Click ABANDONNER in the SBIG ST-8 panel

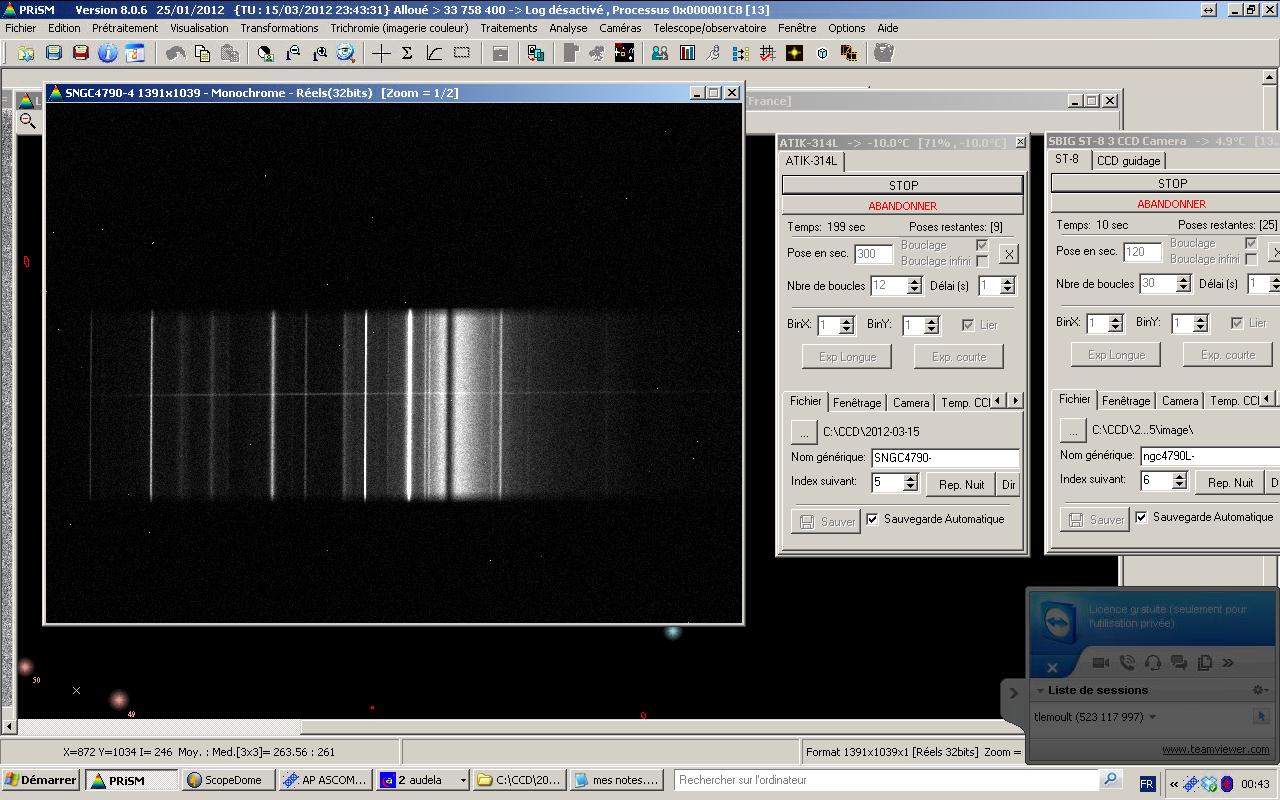point(1171,204)
